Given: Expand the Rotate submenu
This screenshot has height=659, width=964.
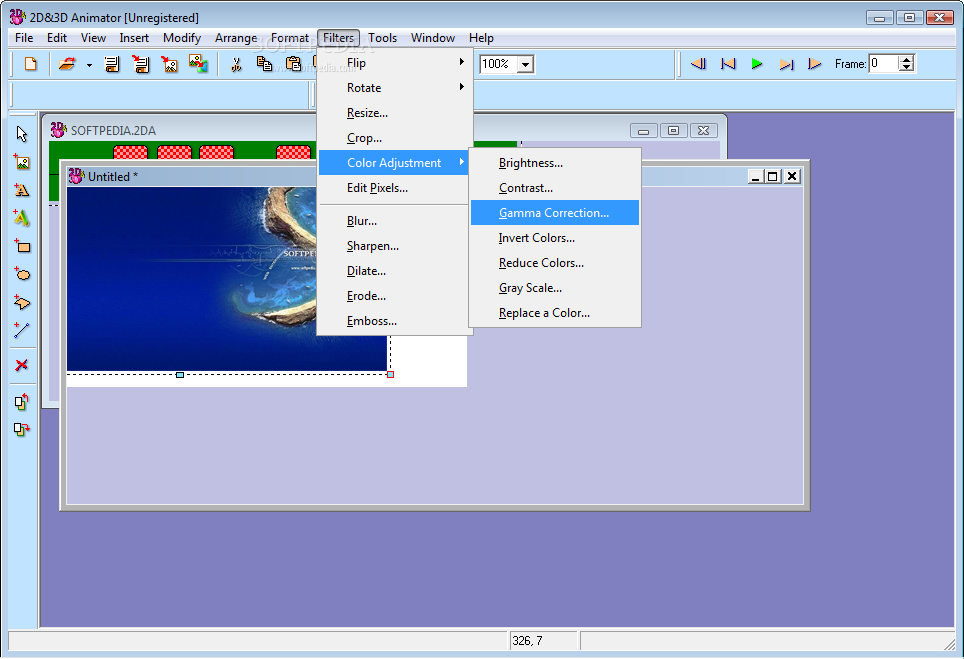Looking at the screenshot, I should click(x=395, y=88).
